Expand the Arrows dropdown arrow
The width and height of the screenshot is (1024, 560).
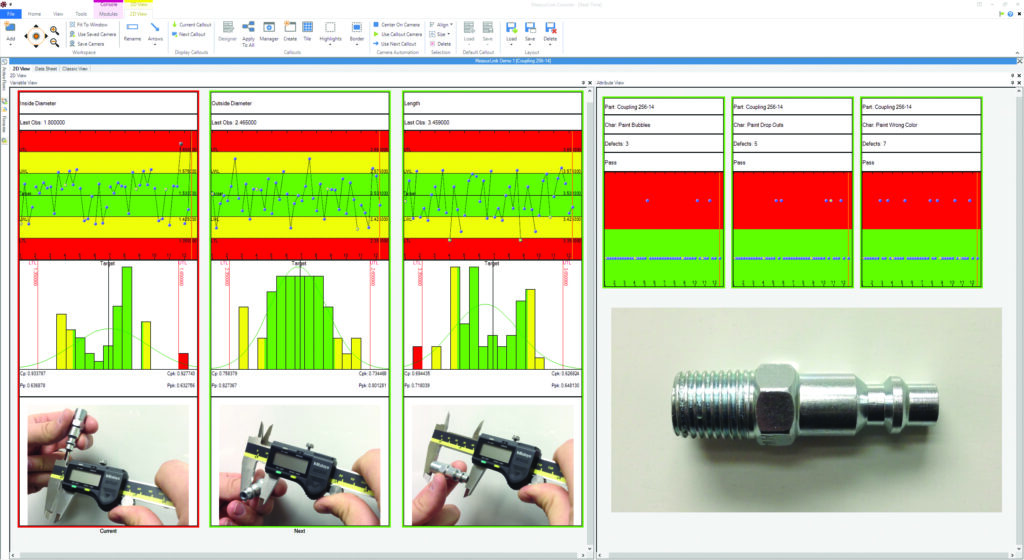click(x=155, y=45)
